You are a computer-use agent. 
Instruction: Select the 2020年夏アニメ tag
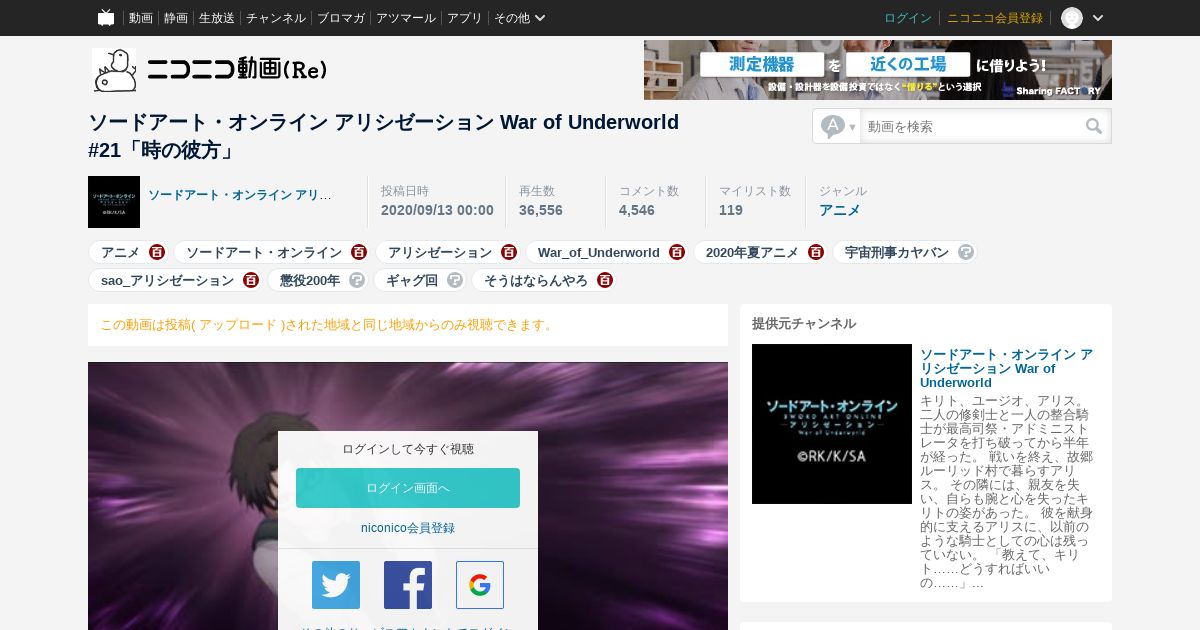[x=752, y=252]
